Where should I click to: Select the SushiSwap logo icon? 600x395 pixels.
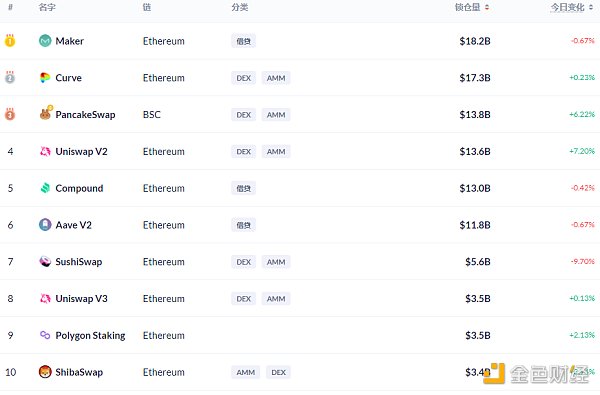45,261
